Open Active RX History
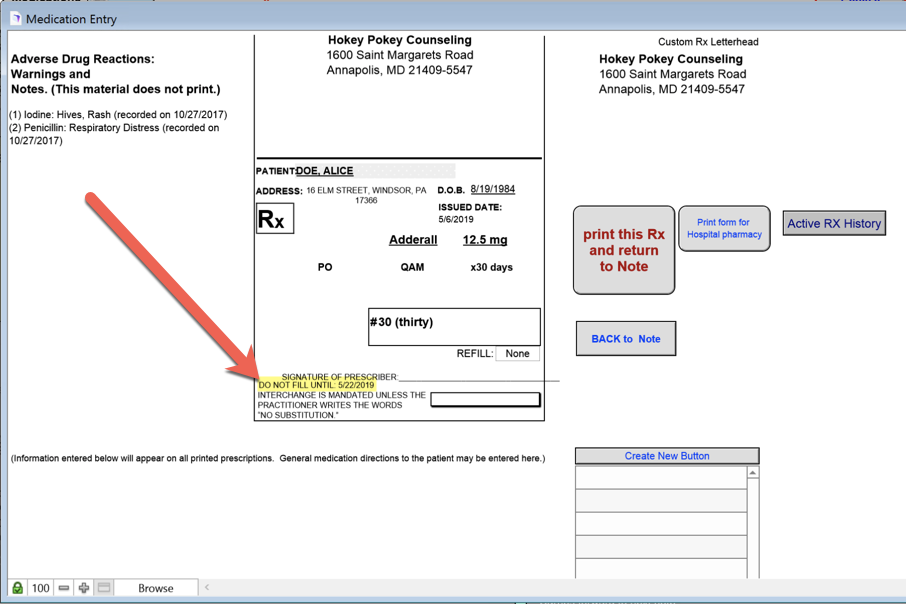 click(x=834, y=223)
